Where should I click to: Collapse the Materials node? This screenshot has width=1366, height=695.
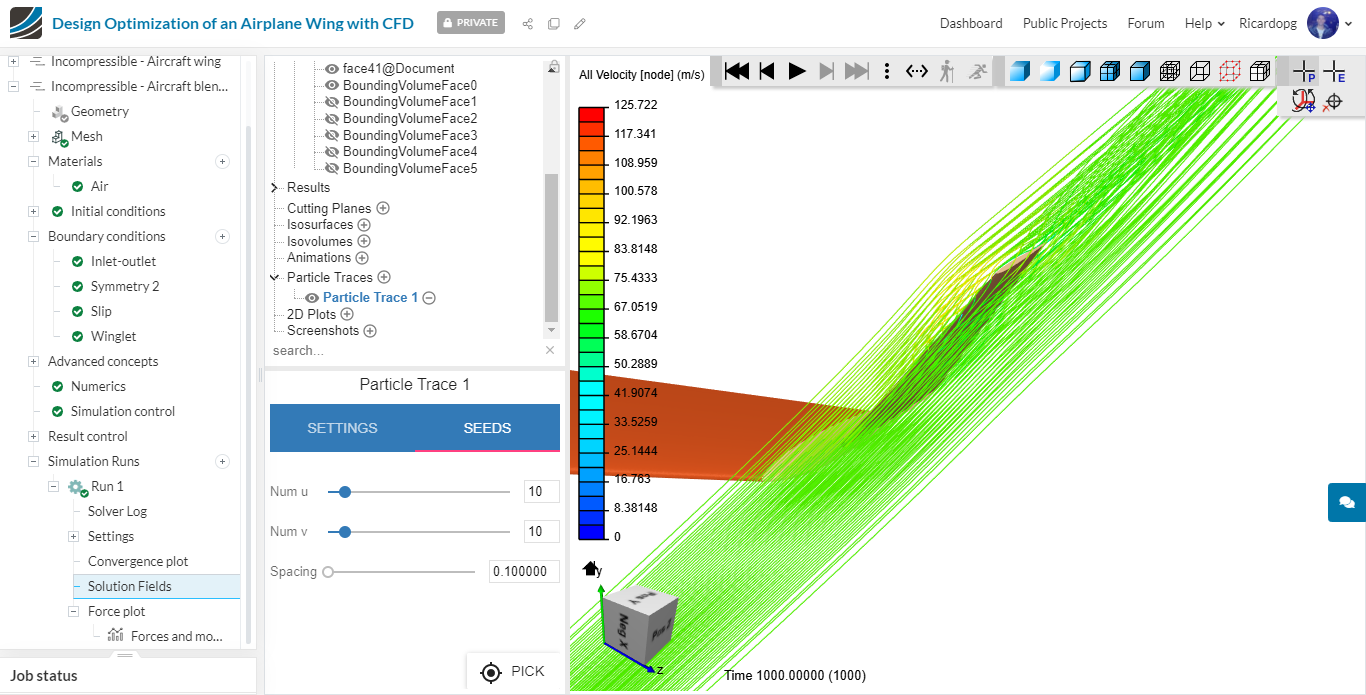point(34,162)
